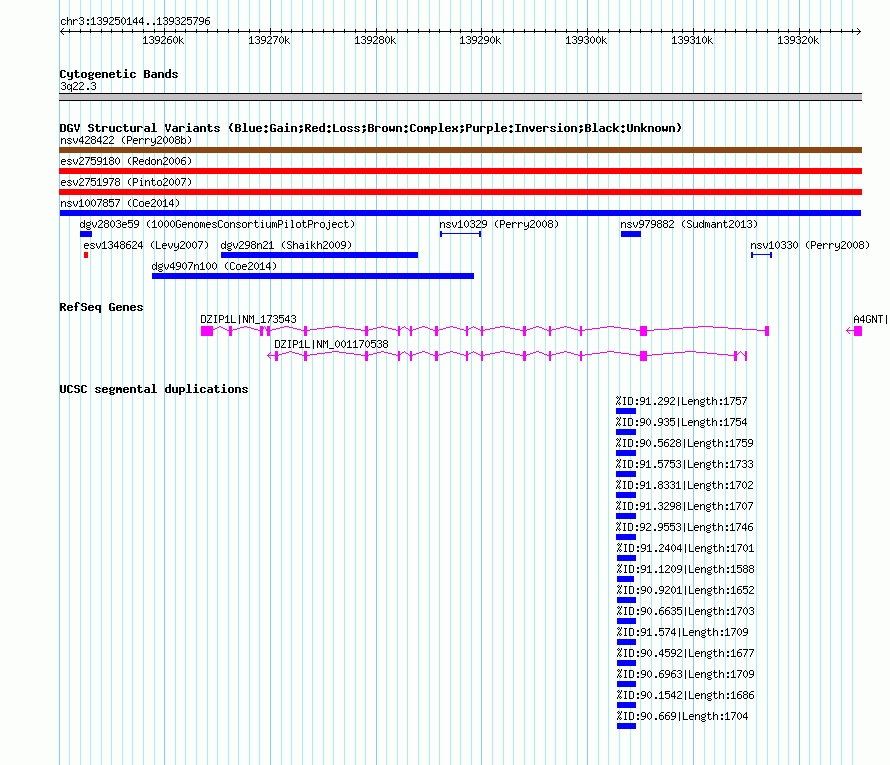The height and width of the screenshot is (765, 890).
Task: Click the 139310k ruler tick label
Action: 692,40
